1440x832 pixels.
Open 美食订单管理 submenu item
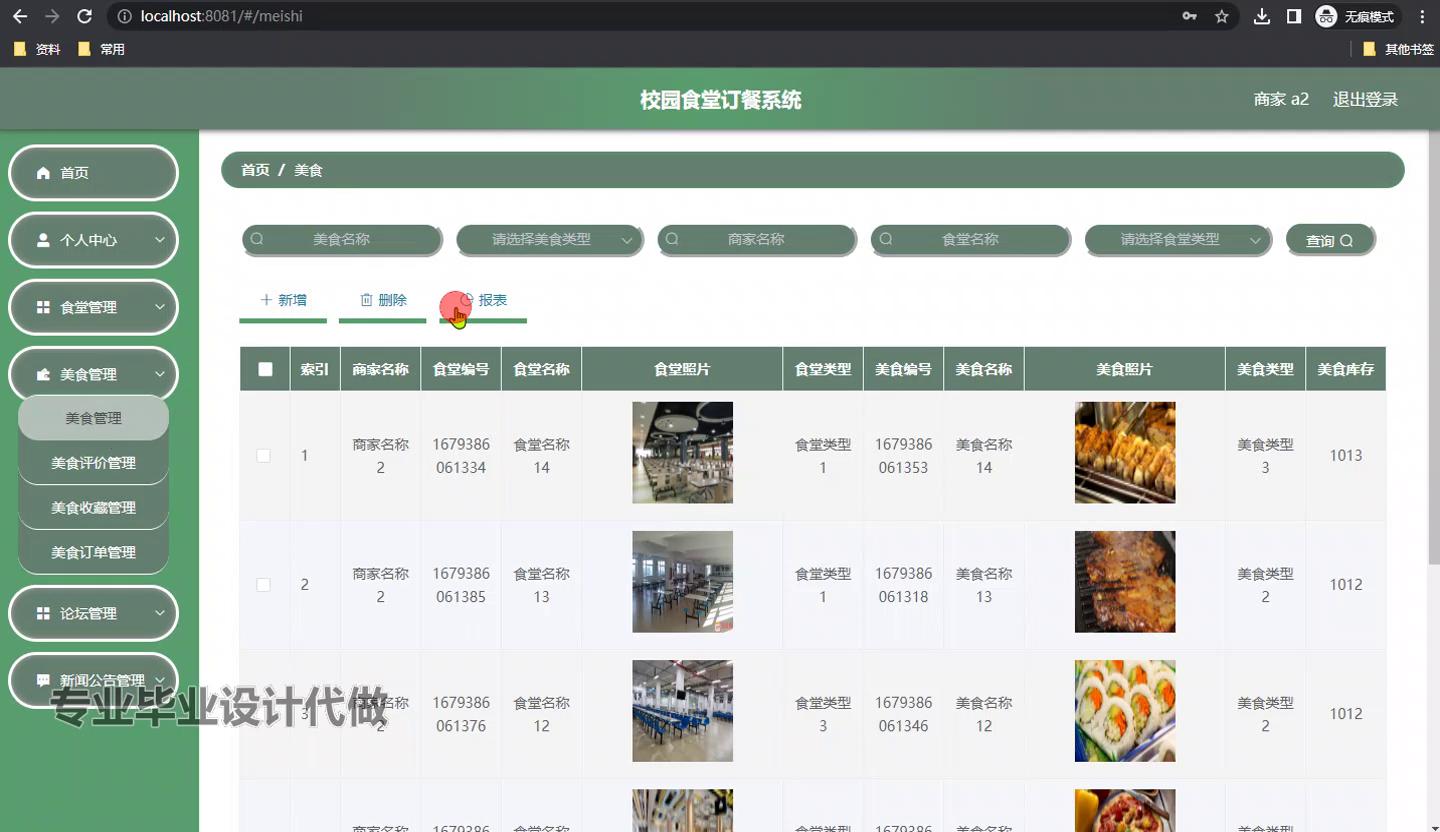93,552
